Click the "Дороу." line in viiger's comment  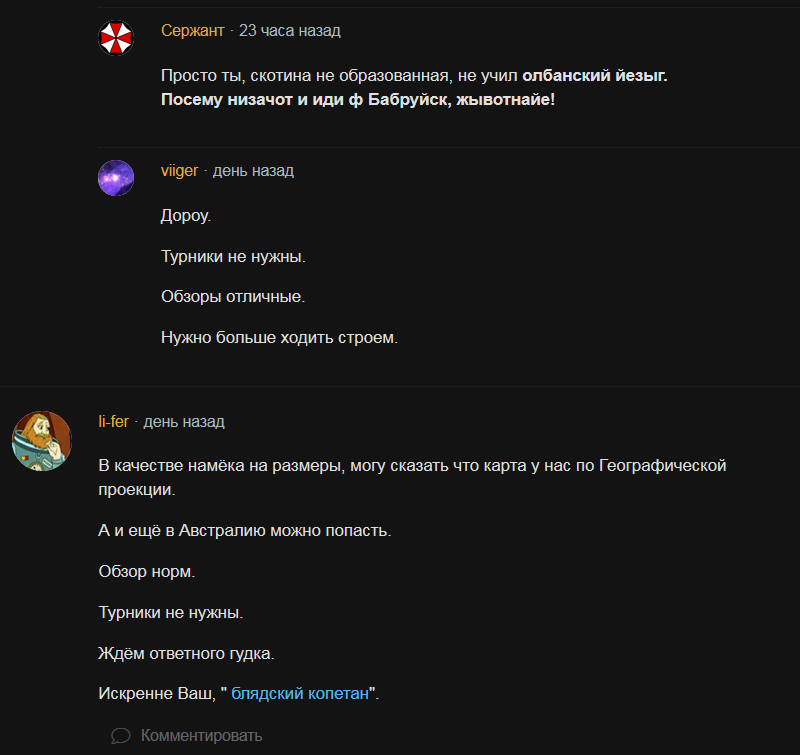click(x=186, y=215)
